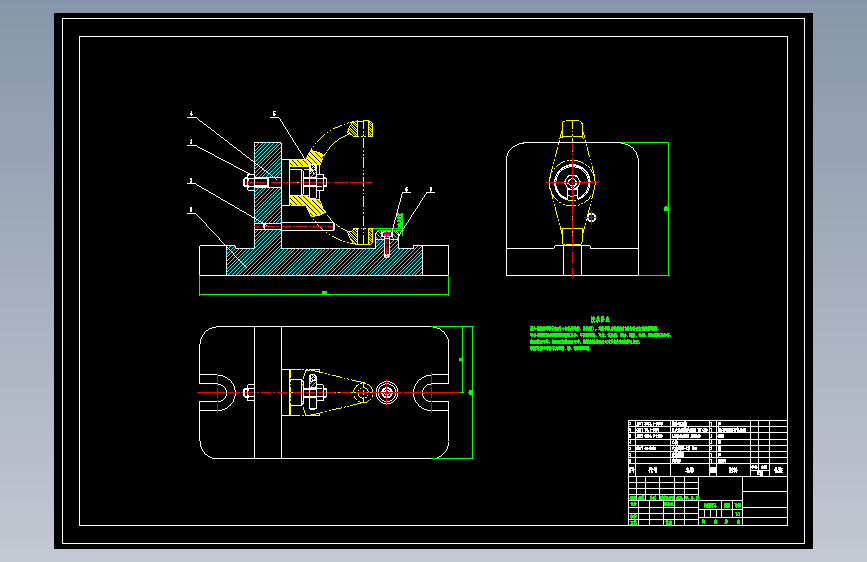This screenshot has height=562, width=867.
Task: Click balloon number 4 in section view
Action: (191, 115)
